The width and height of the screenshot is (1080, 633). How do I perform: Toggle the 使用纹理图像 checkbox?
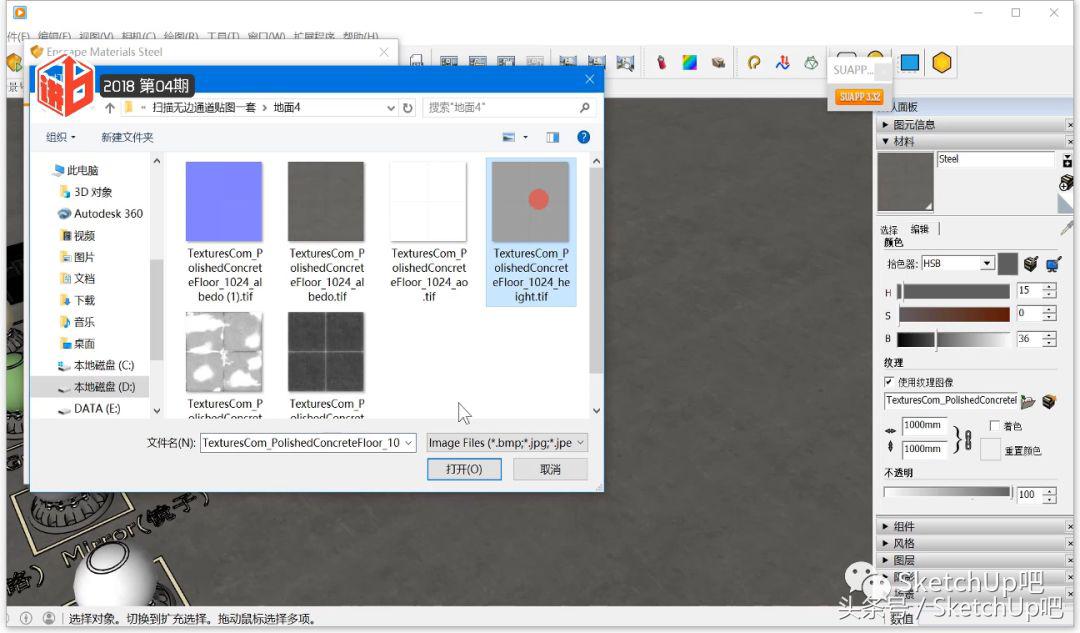click(x=889, y=382)
